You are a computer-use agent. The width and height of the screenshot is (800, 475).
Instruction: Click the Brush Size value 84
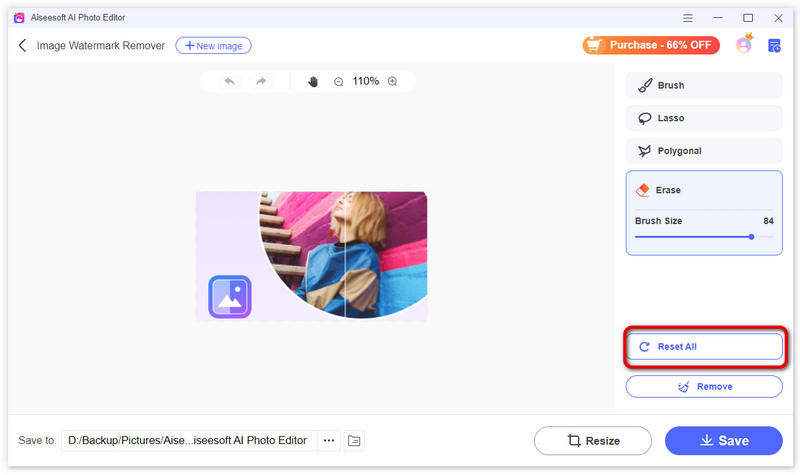[x=768, y=221]
